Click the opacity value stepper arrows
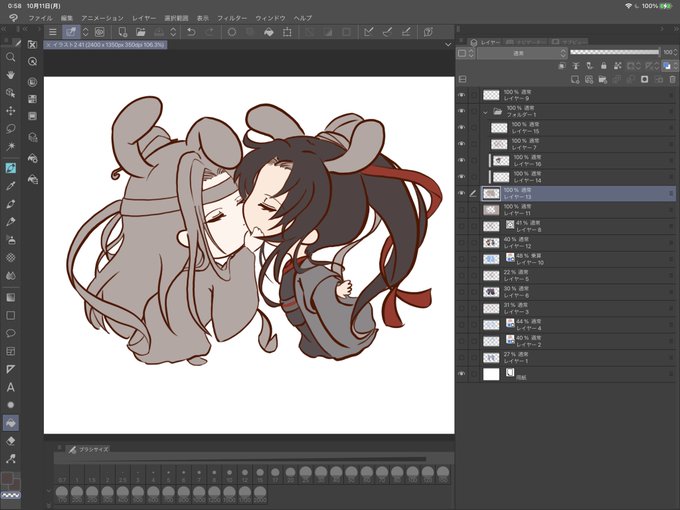680x510 pixels. (x=676, y=52)
